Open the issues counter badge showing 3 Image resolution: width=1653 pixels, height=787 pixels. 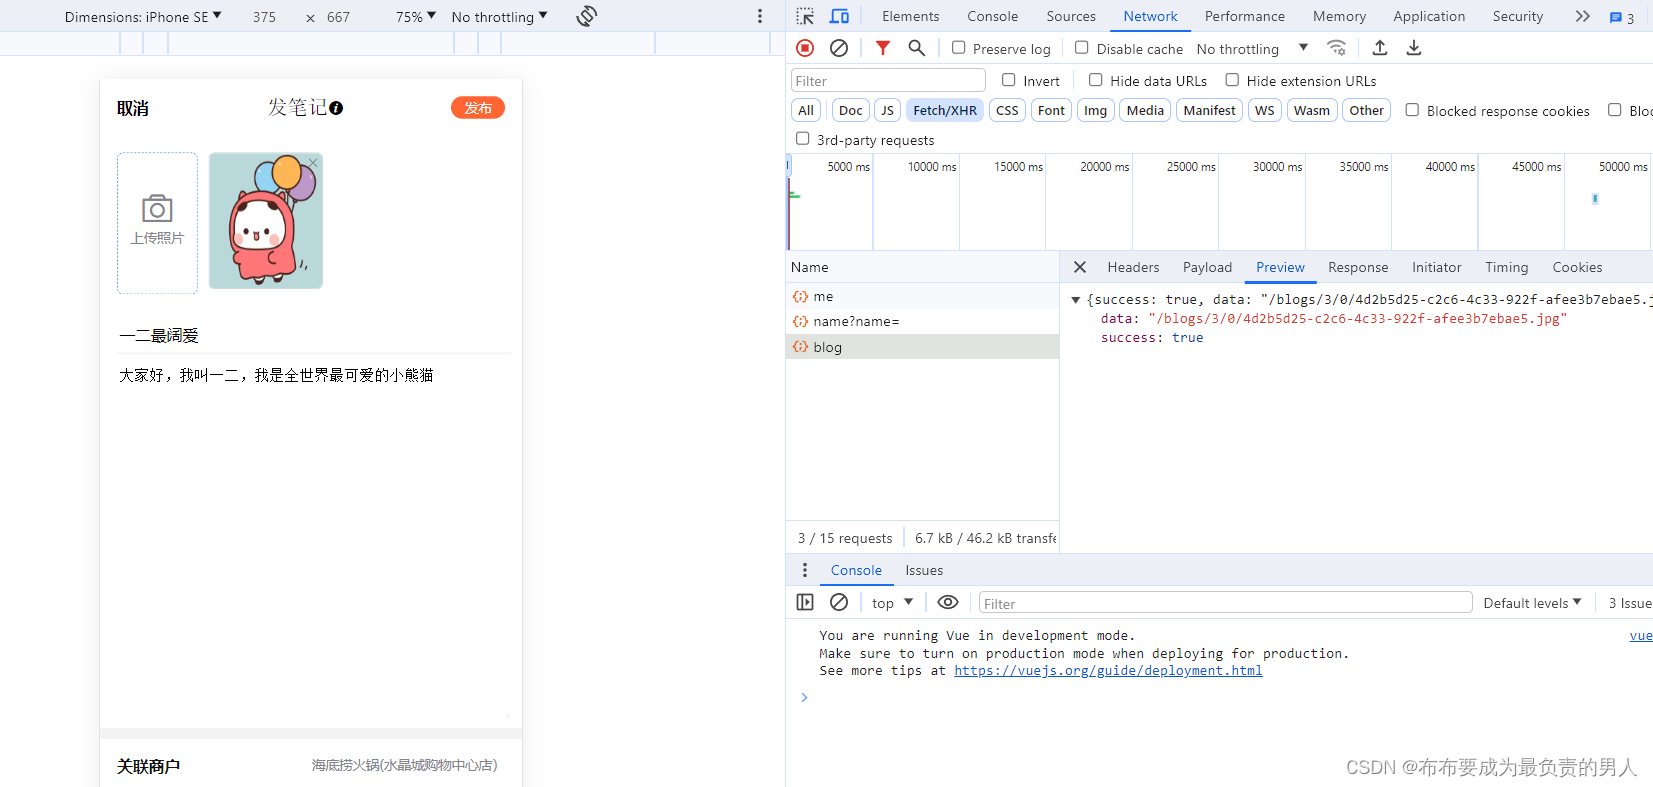pos(1622,17)
